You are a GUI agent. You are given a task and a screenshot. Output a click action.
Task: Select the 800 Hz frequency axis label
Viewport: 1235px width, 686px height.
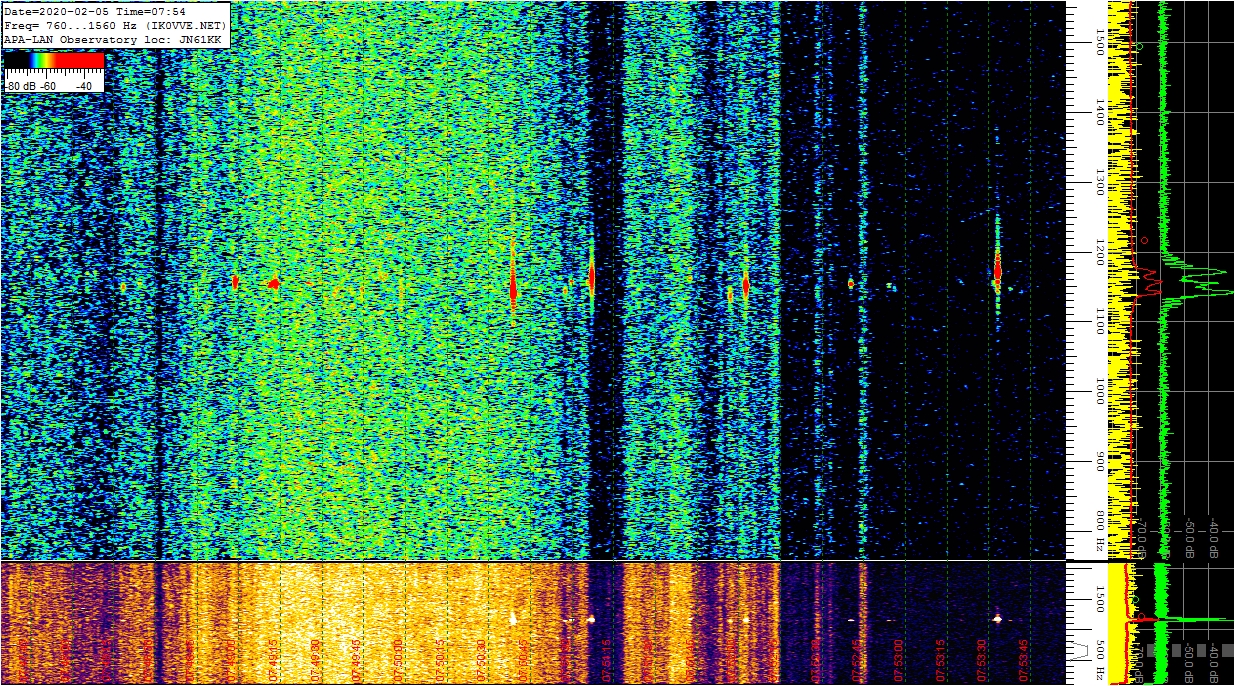coord(1099,531)
